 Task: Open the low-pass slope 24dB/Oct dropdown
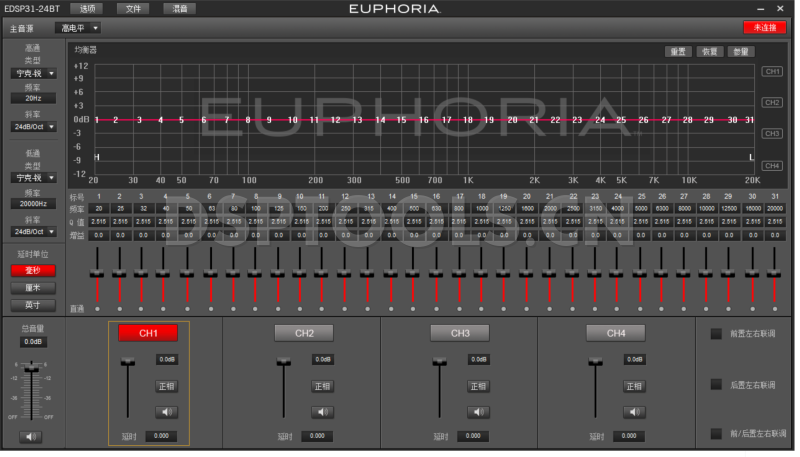[34, 231]
